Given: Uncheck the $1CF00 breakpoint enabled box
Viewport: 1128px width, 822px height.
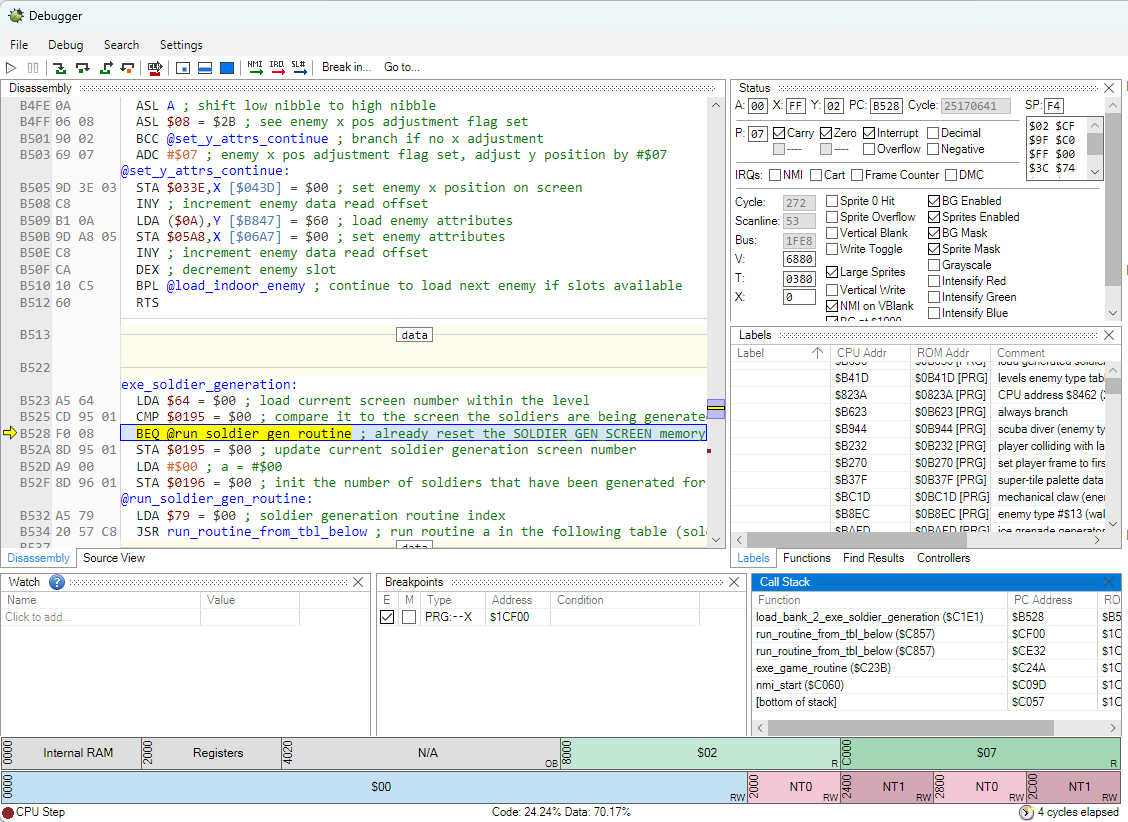Looking at the screenshot, I should point(387,618).
